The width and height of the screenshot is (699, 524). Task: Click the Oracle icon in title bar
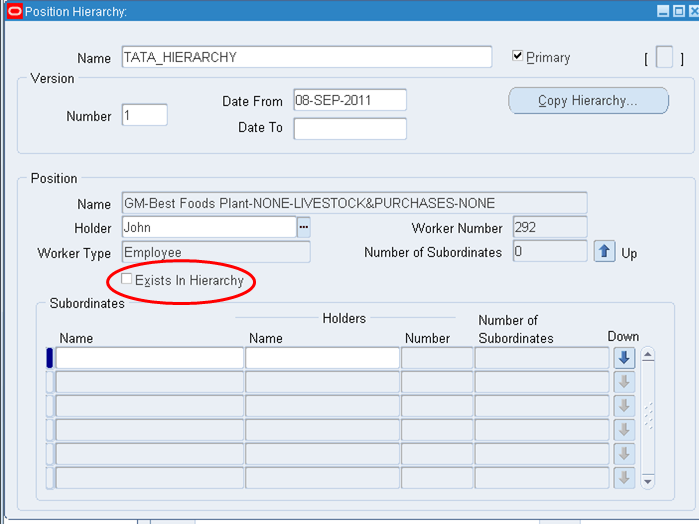tap(15, 11)
